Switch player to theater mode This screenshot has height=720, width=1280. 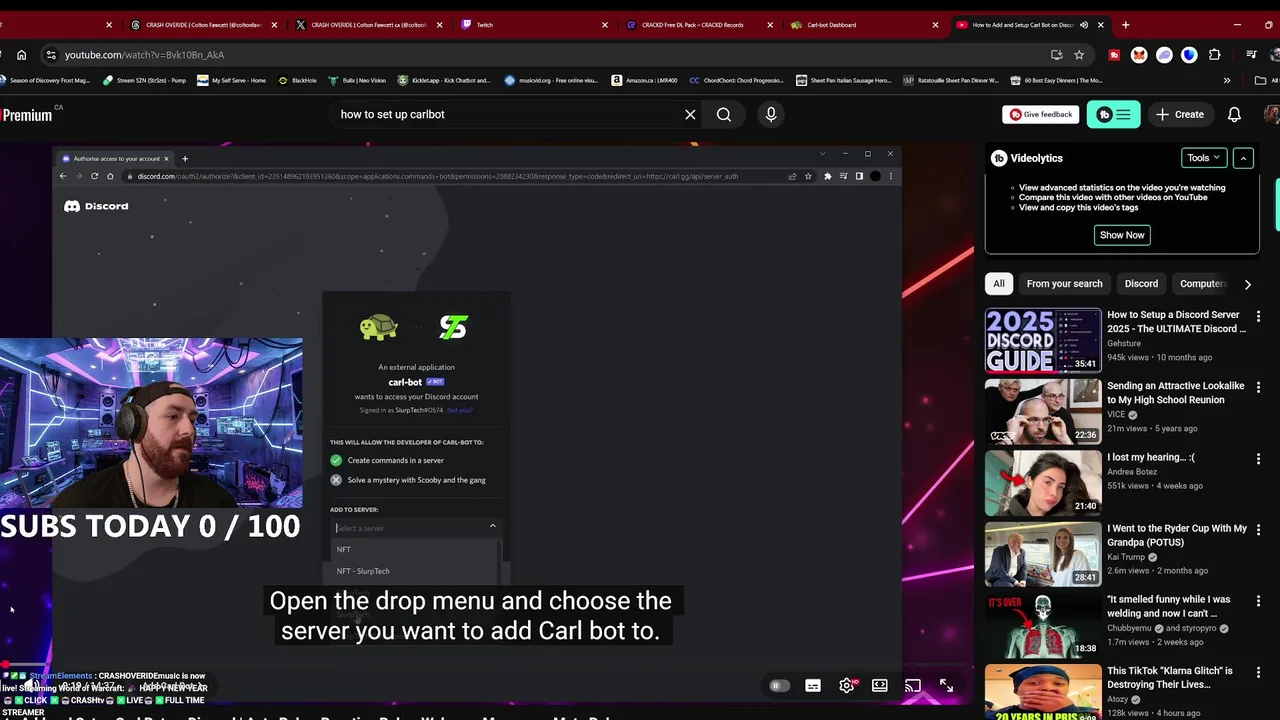880,686
